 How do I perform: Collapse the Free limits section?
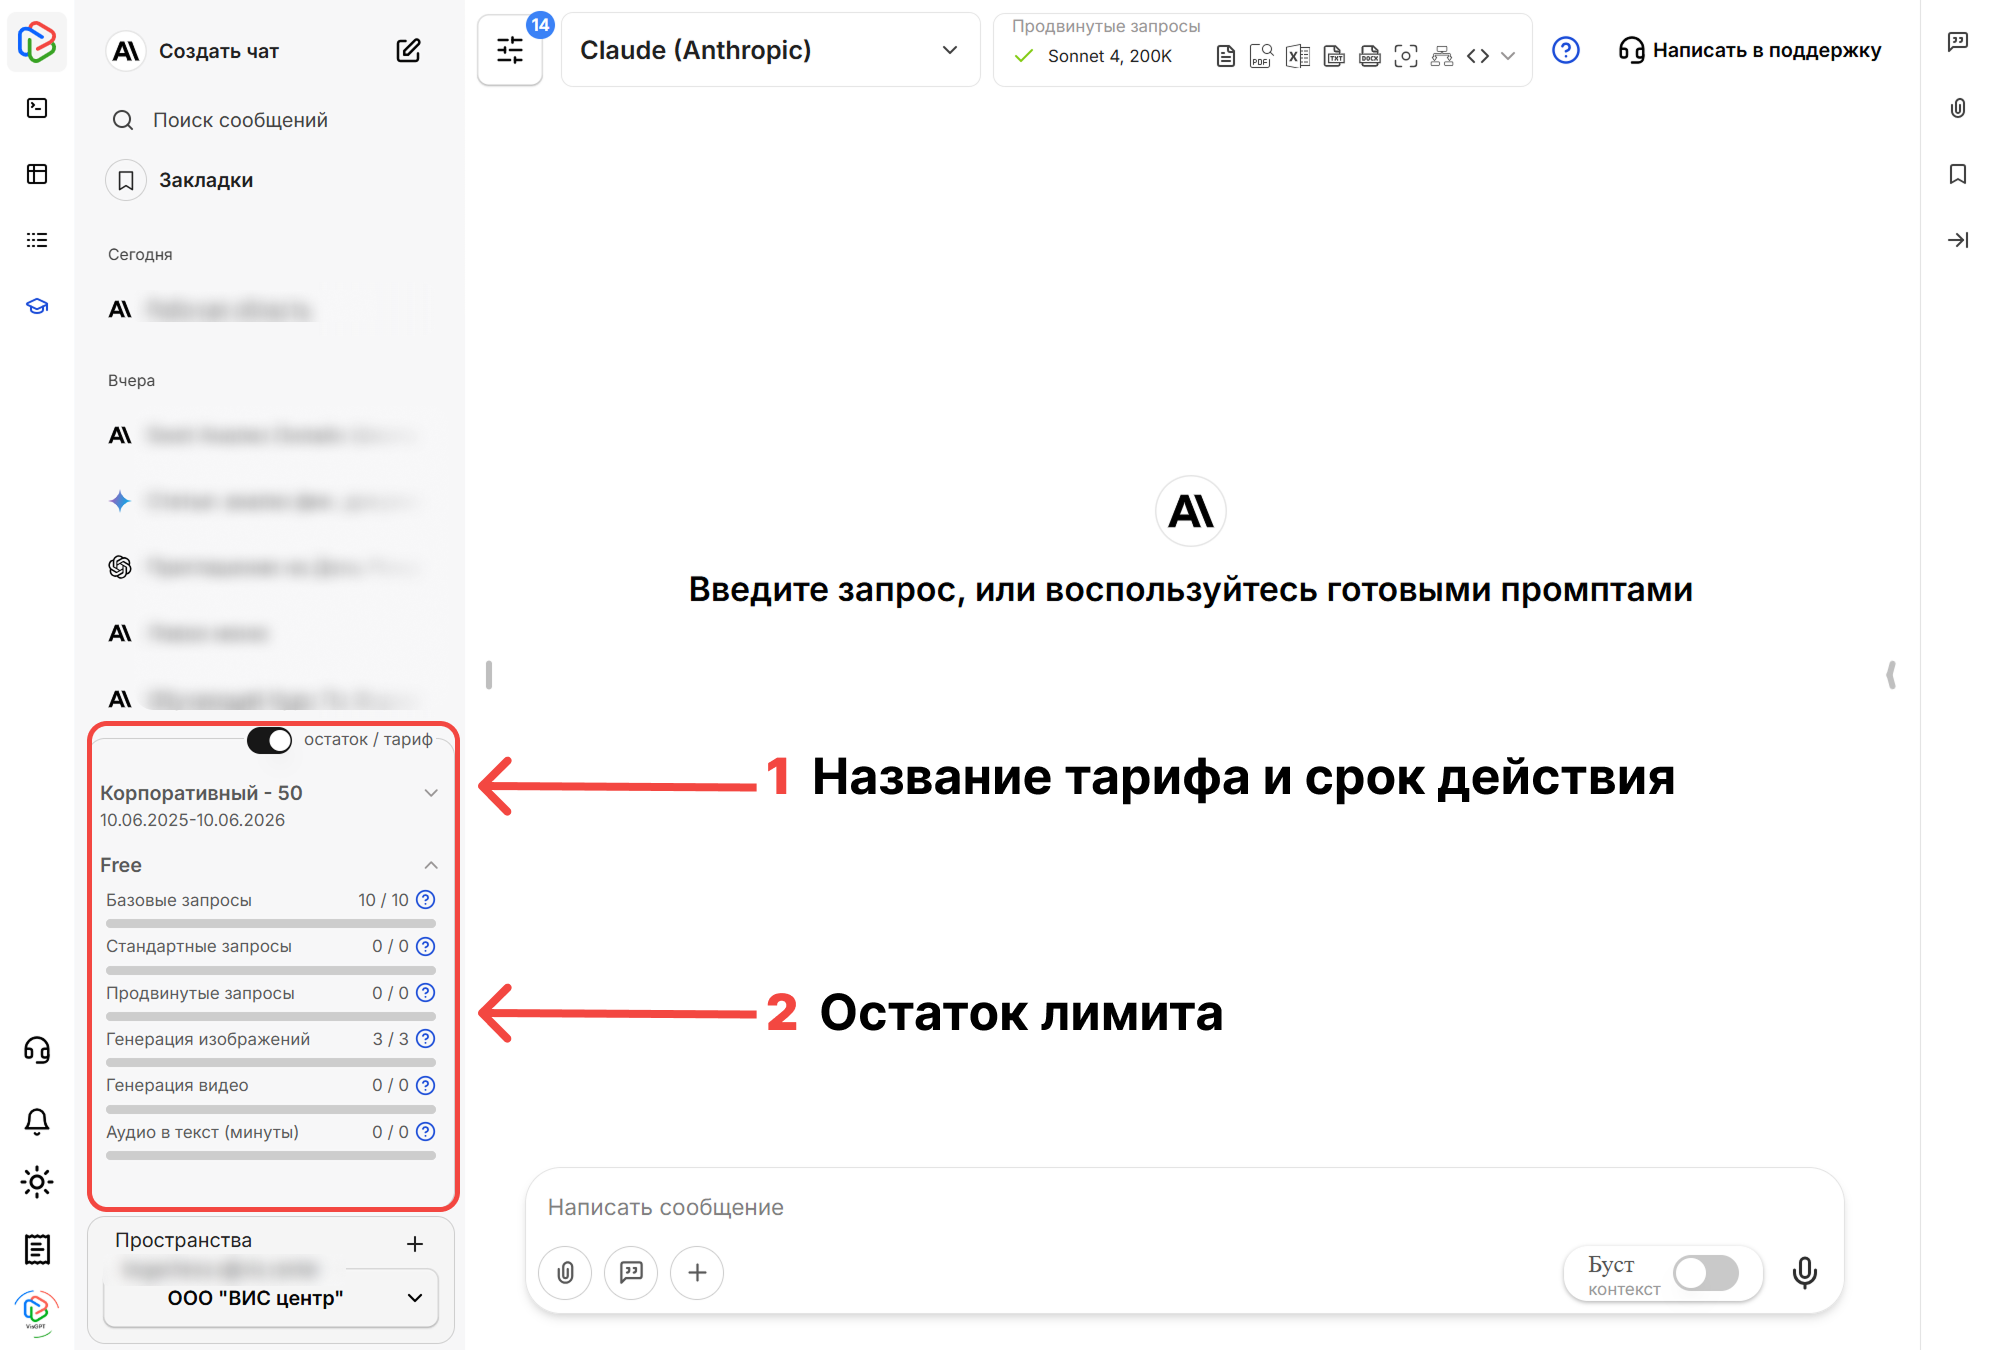[x=431, y=865]
